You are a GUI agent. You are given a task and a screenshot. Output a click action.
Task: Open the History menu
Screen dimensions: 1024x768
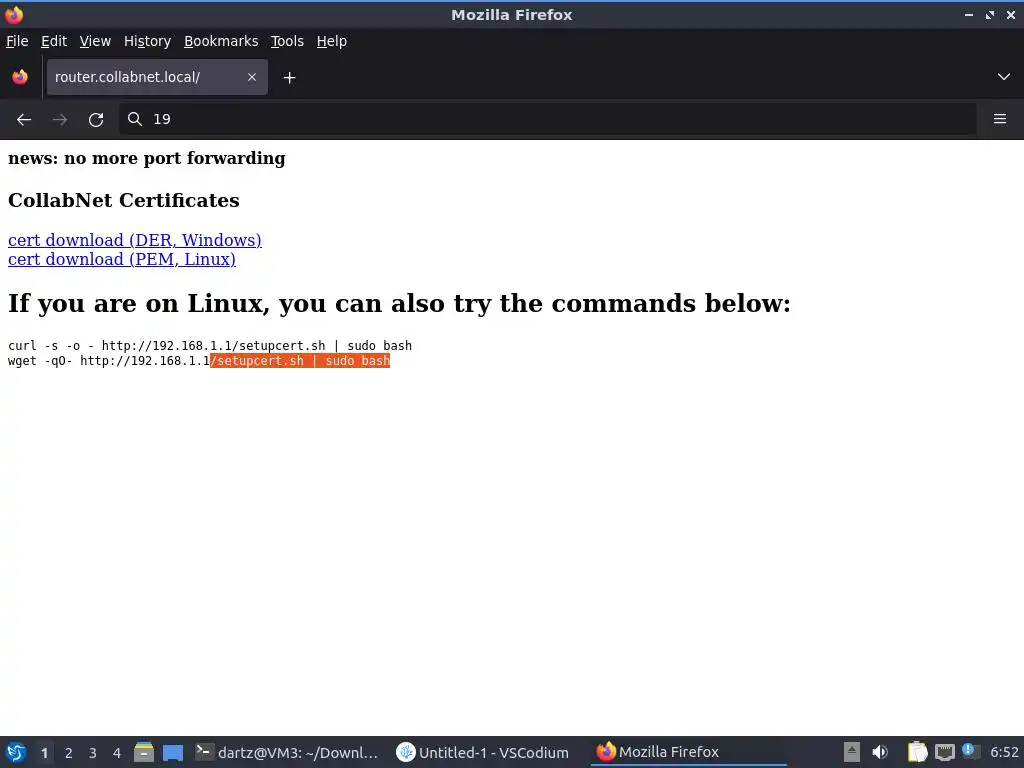click(x=147, y=41)
